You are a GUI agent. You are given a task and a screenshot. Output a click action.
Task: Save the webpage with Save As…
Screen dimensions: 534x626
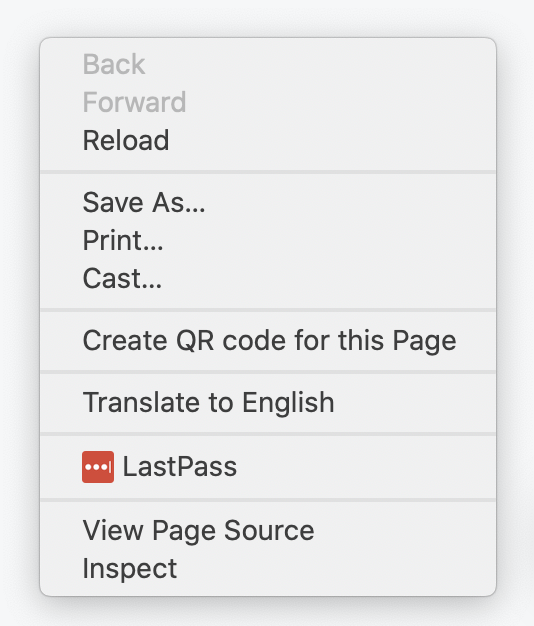(268, 202)
